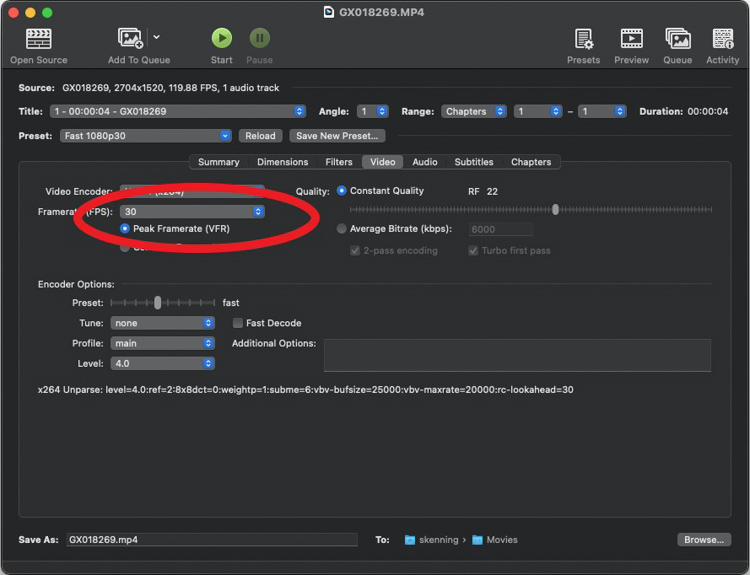Select Average Bitrate (kbps) radio button
This screenshot has width=750, height=575.
(x=342, y=229)
